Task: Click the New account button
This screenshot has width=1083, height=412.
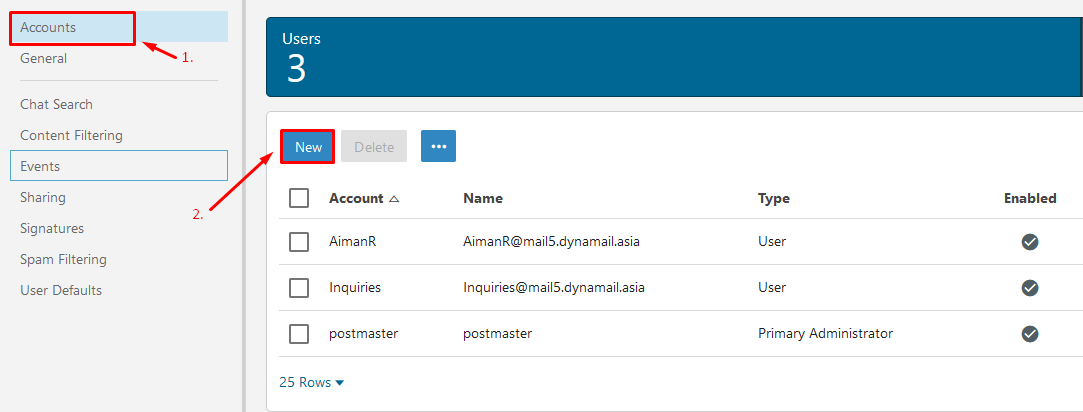Action: (308, 146)
